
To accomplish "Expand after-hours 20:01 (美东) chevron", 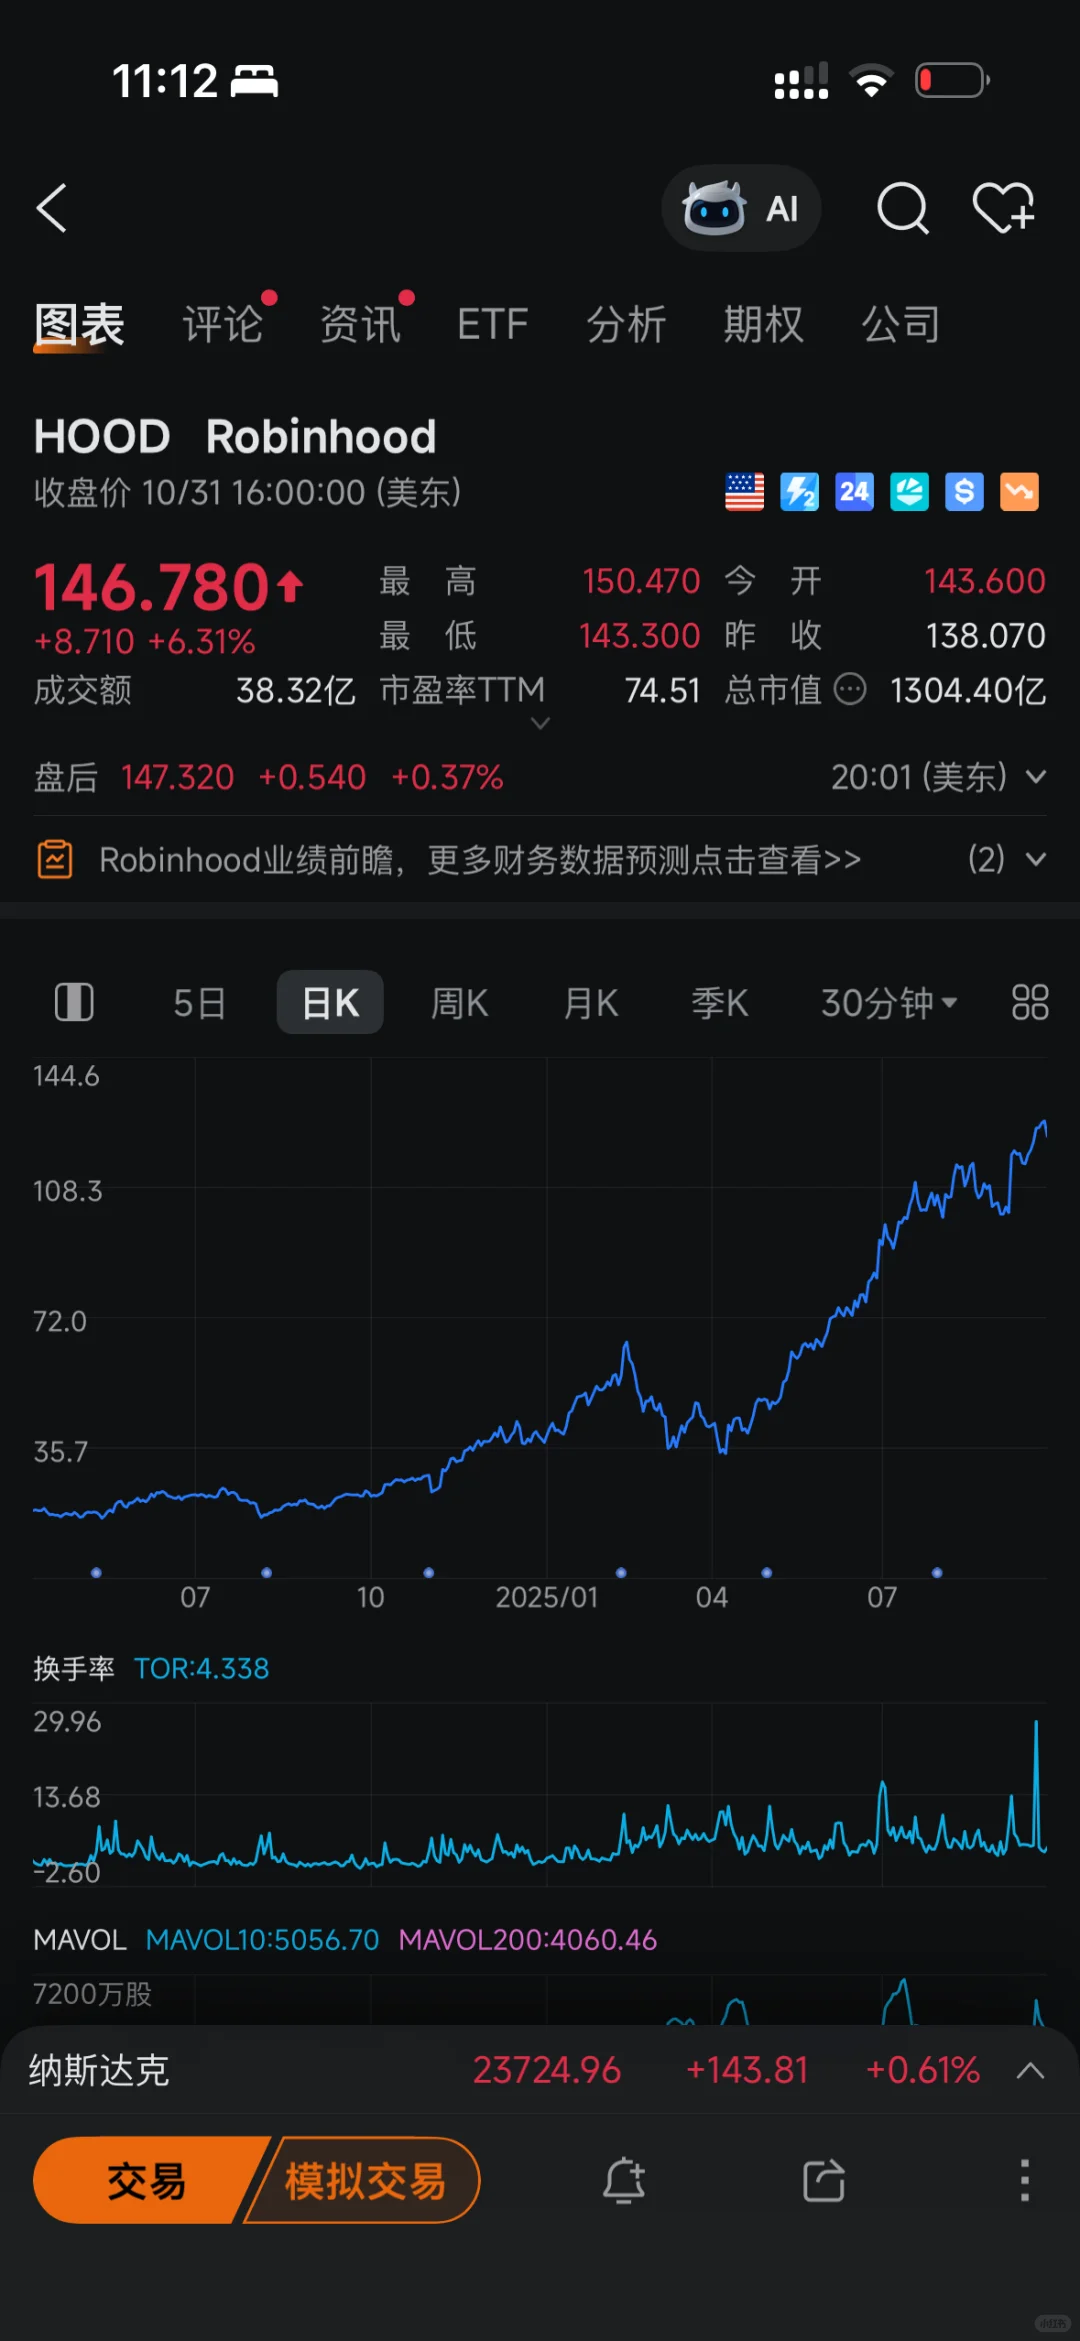I will pos(1036,777).
